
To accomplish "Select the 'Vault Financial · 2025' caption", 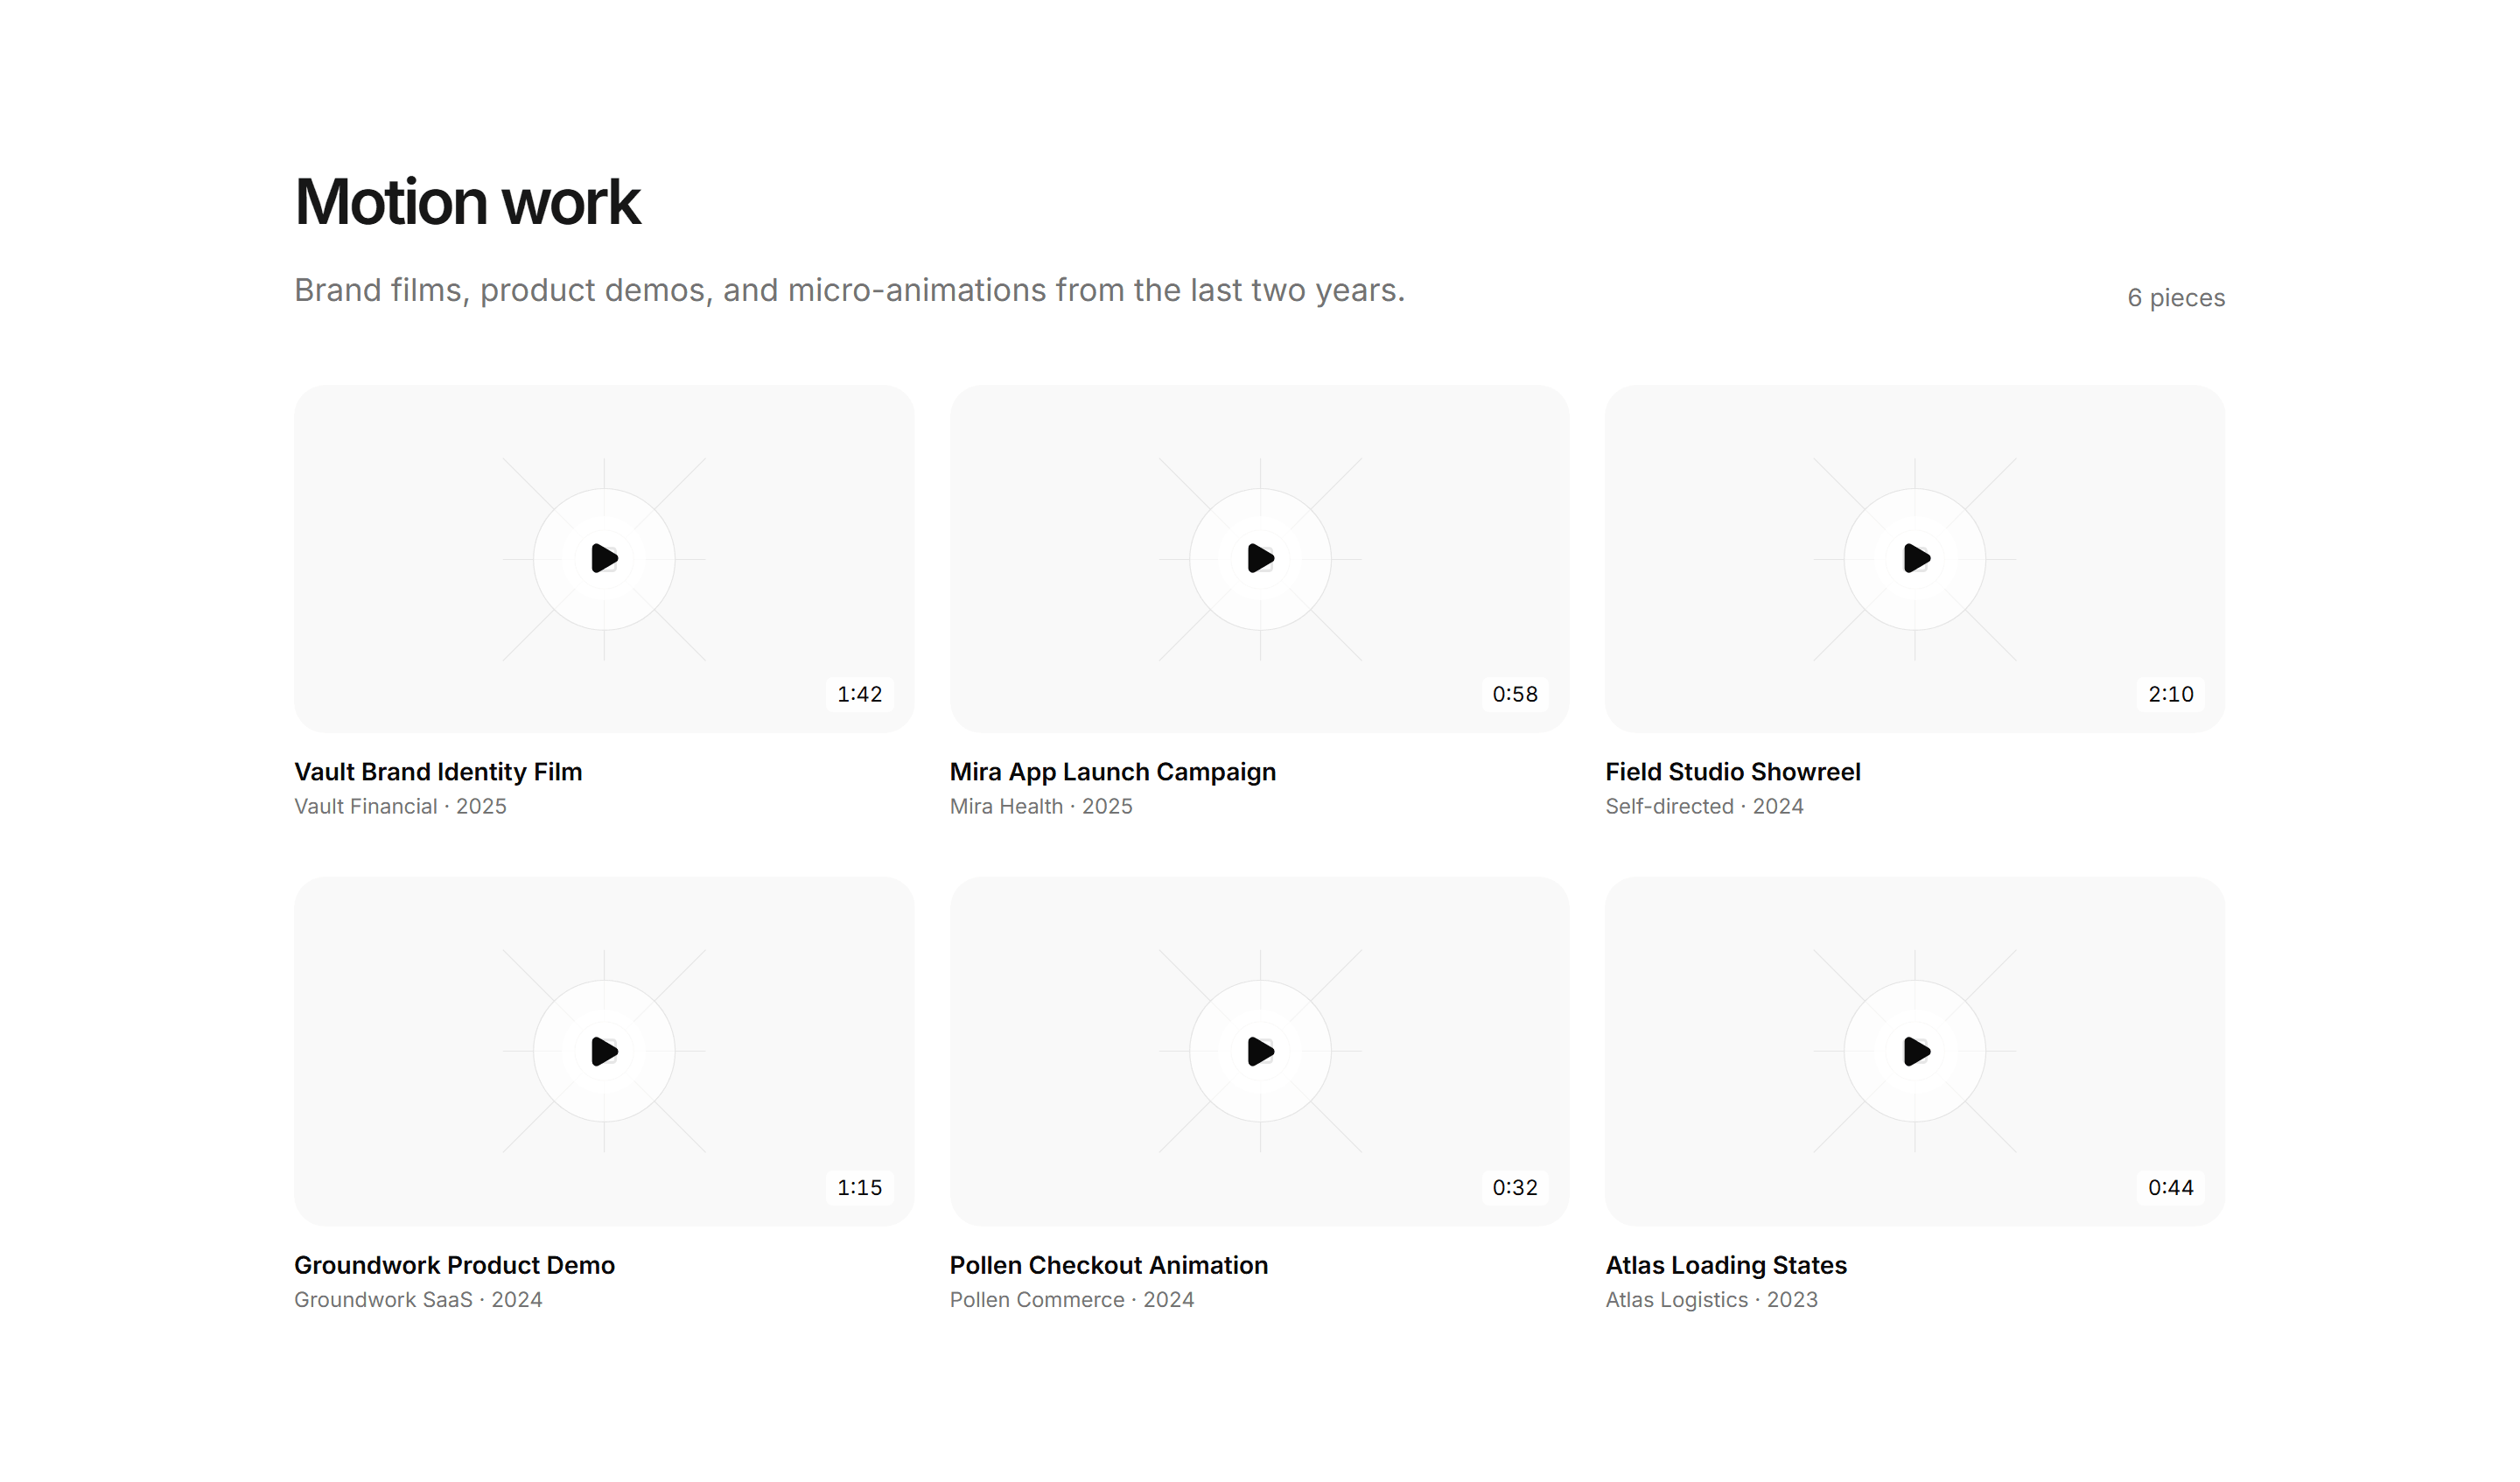I will (x=400, y=806).
